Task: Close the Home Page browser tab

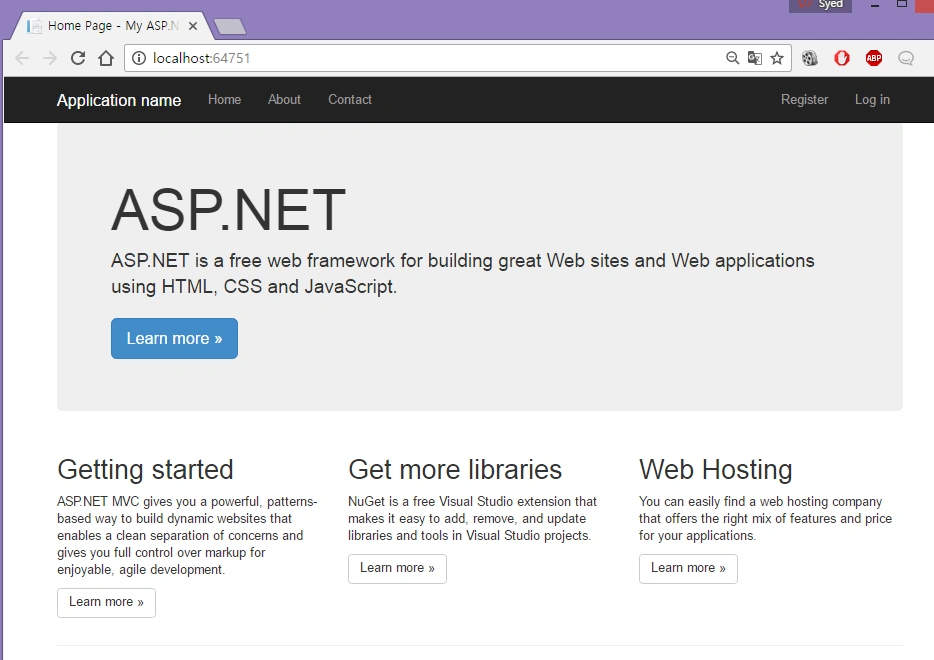Action: (x=192, y=26)
